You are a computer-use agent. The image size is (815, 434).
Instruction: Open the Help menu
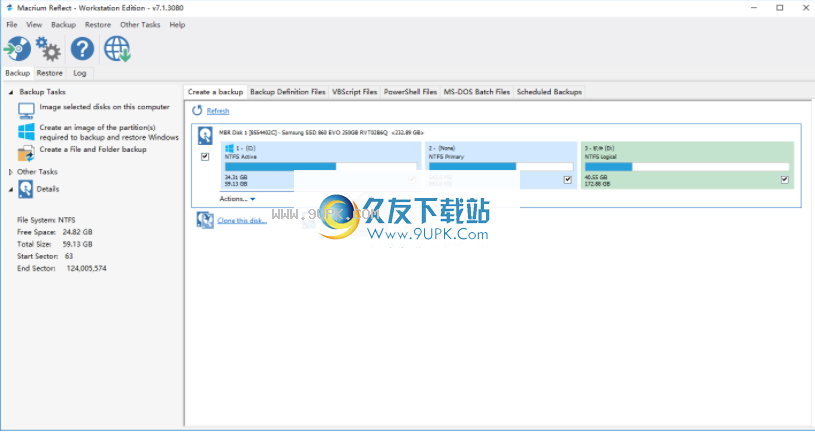[177, 24]
